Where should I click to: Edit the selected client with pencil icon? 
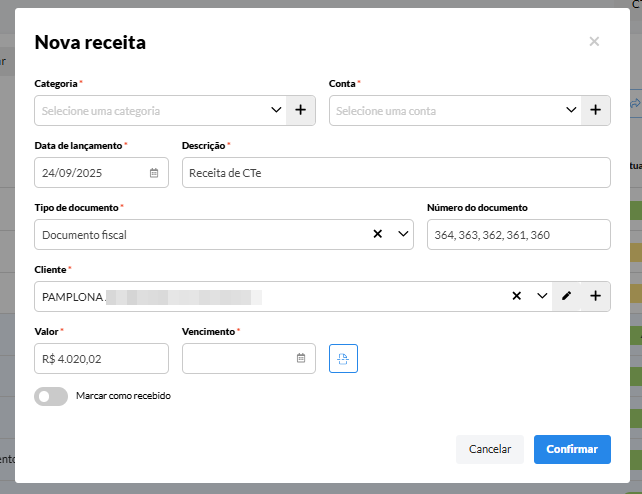567,296
